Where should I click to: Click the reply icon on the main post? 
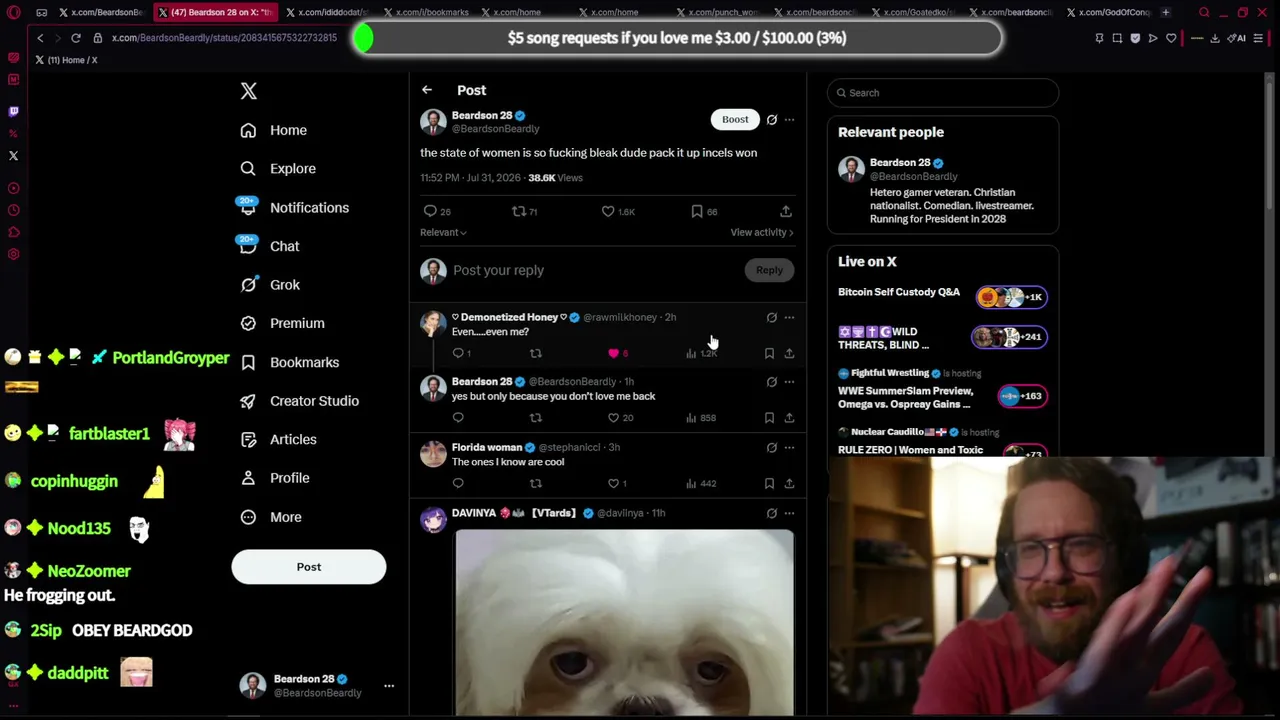[x=430, y=211]
